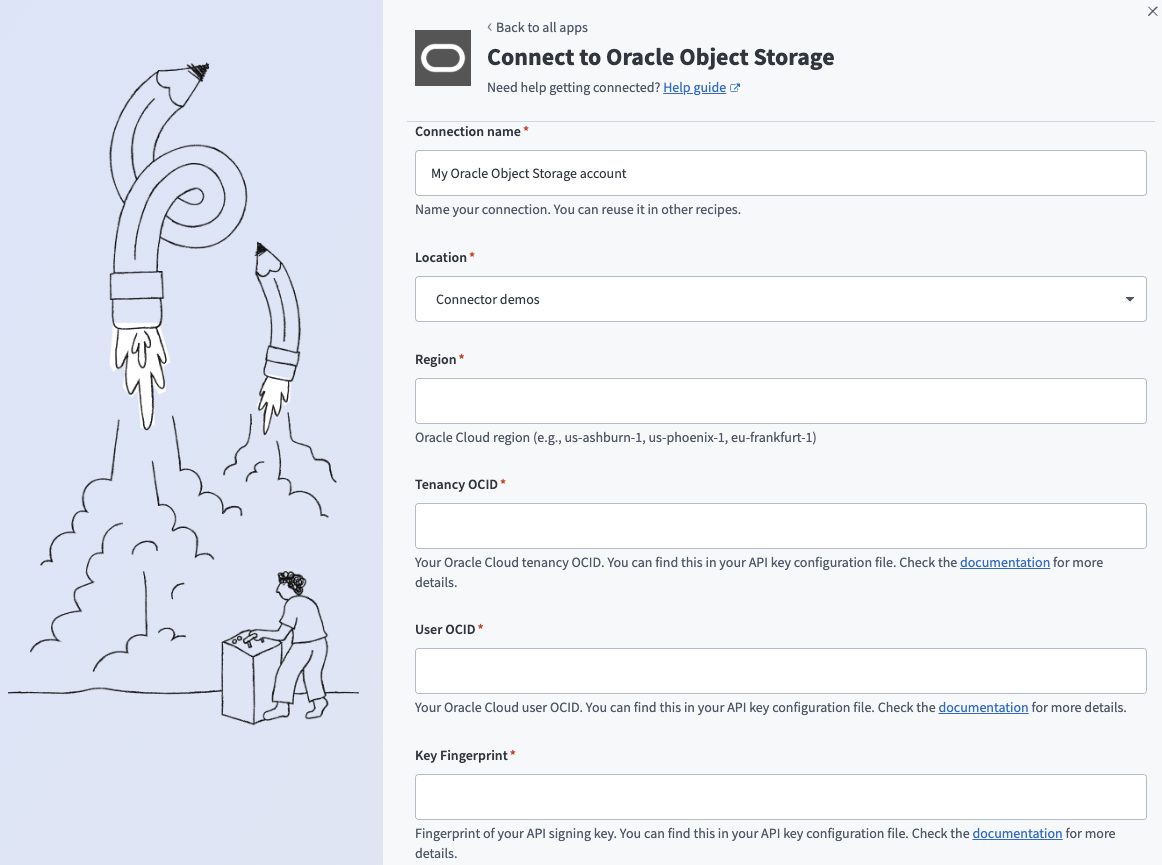Viewport: 1162px width, 865px height.
Task: Click the currently selected Connector demos value
Action: (487, 298)
